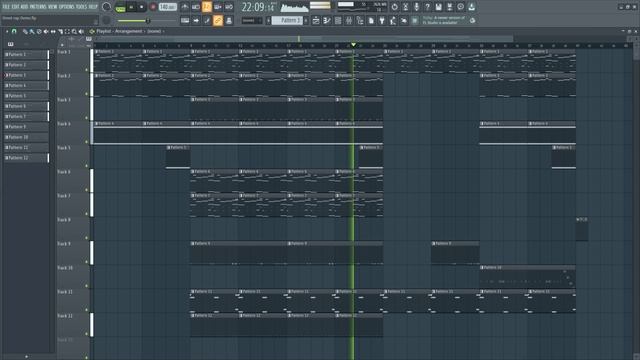The image size is (640, 360).
Task: Select Pattern 1 in the picker list
Action: [26, 54]
